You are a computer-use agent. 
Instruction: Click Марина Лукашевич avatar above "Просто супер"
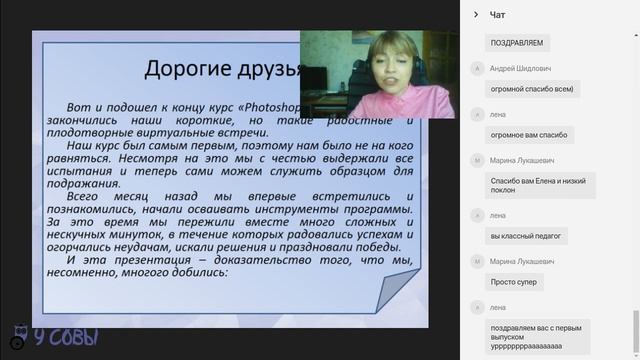(x=477, y=262)
